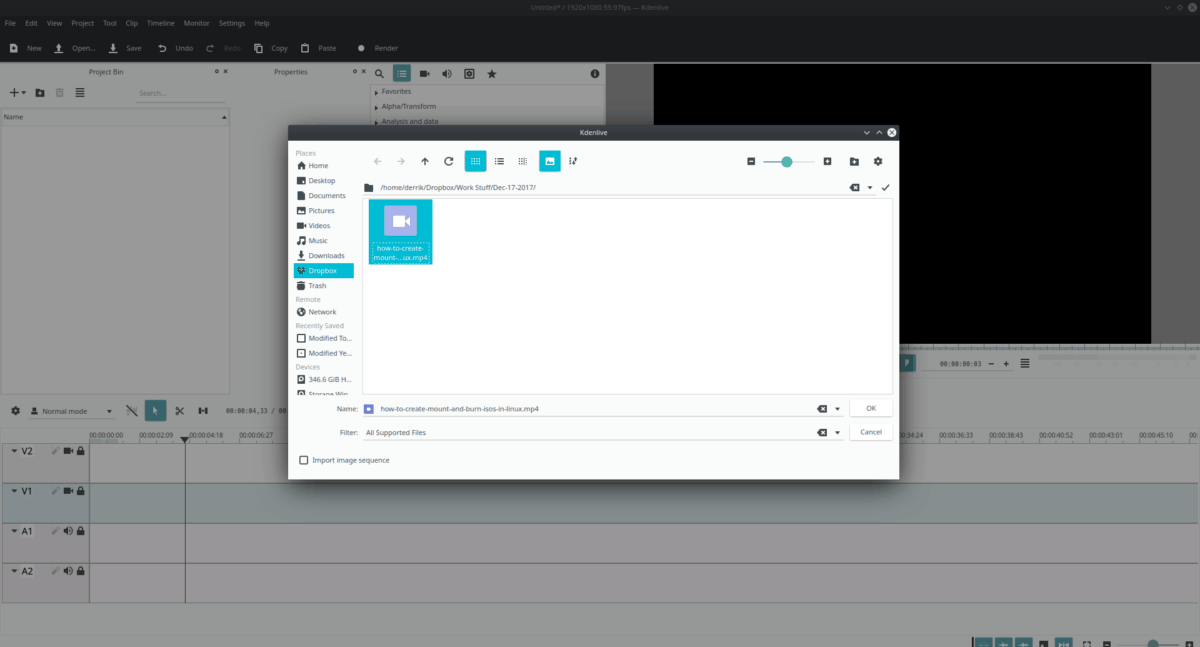The width and height of the screenshot is (1200, 647).
Task: Activate the selection arrow tool
Action: click(x=156, y=410)
